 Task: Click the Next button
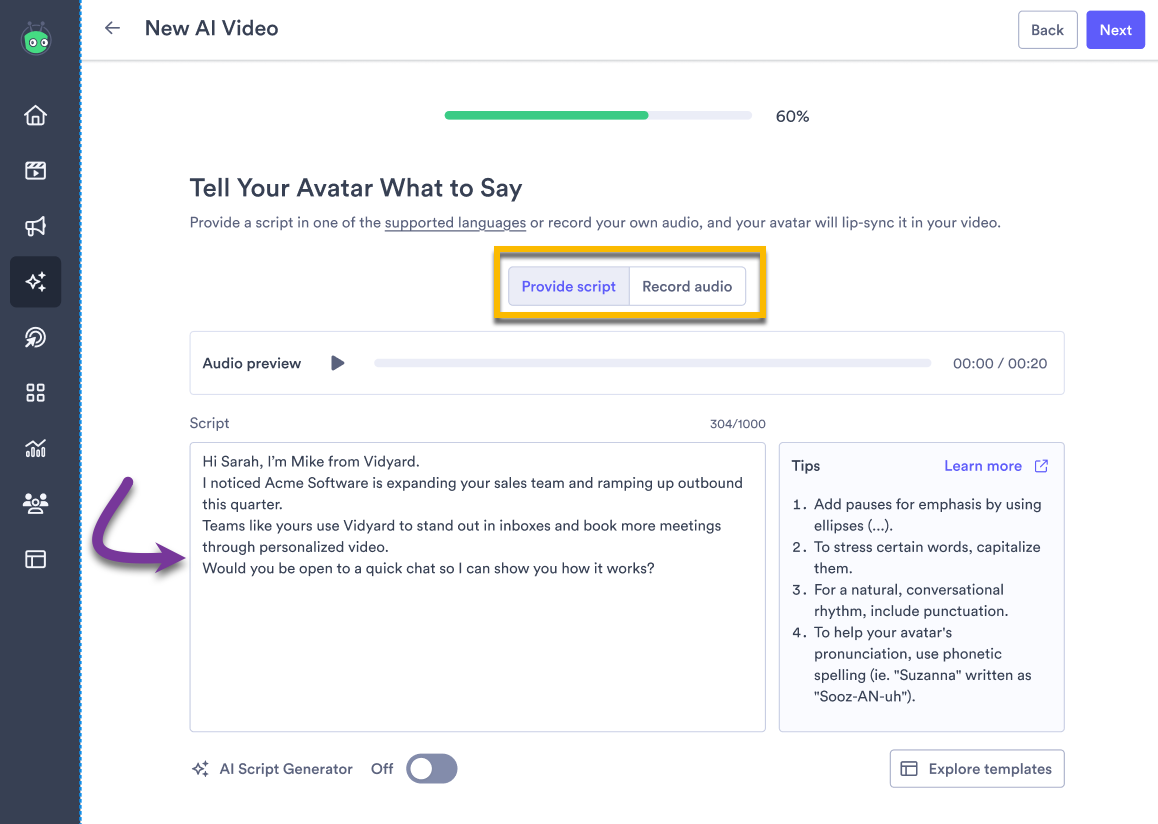(1115, 29)
